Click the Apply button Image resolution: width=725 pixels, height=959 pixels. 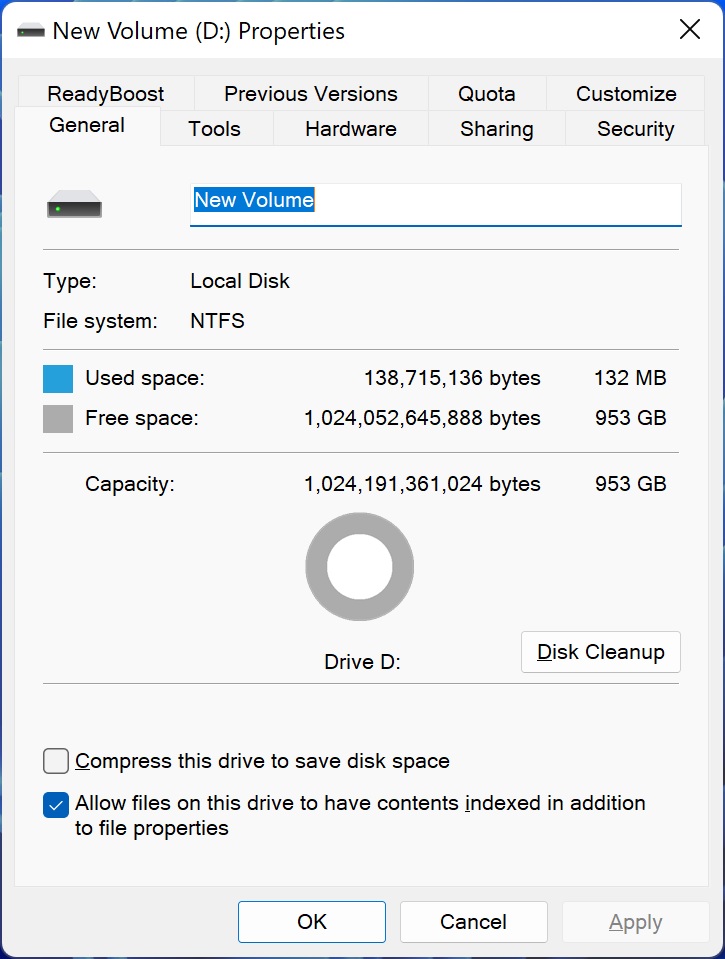pos(636,922)
